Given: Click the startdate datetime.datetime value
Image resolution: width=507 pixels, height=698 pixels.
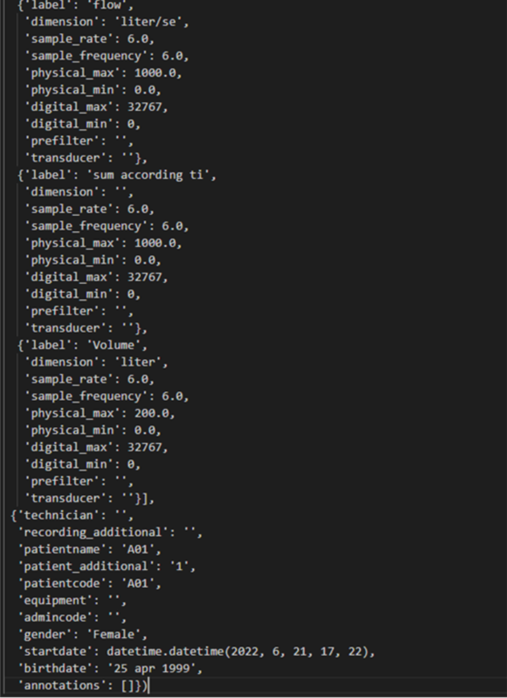Looking at the screenshot, I should click(x=238, y=652).
